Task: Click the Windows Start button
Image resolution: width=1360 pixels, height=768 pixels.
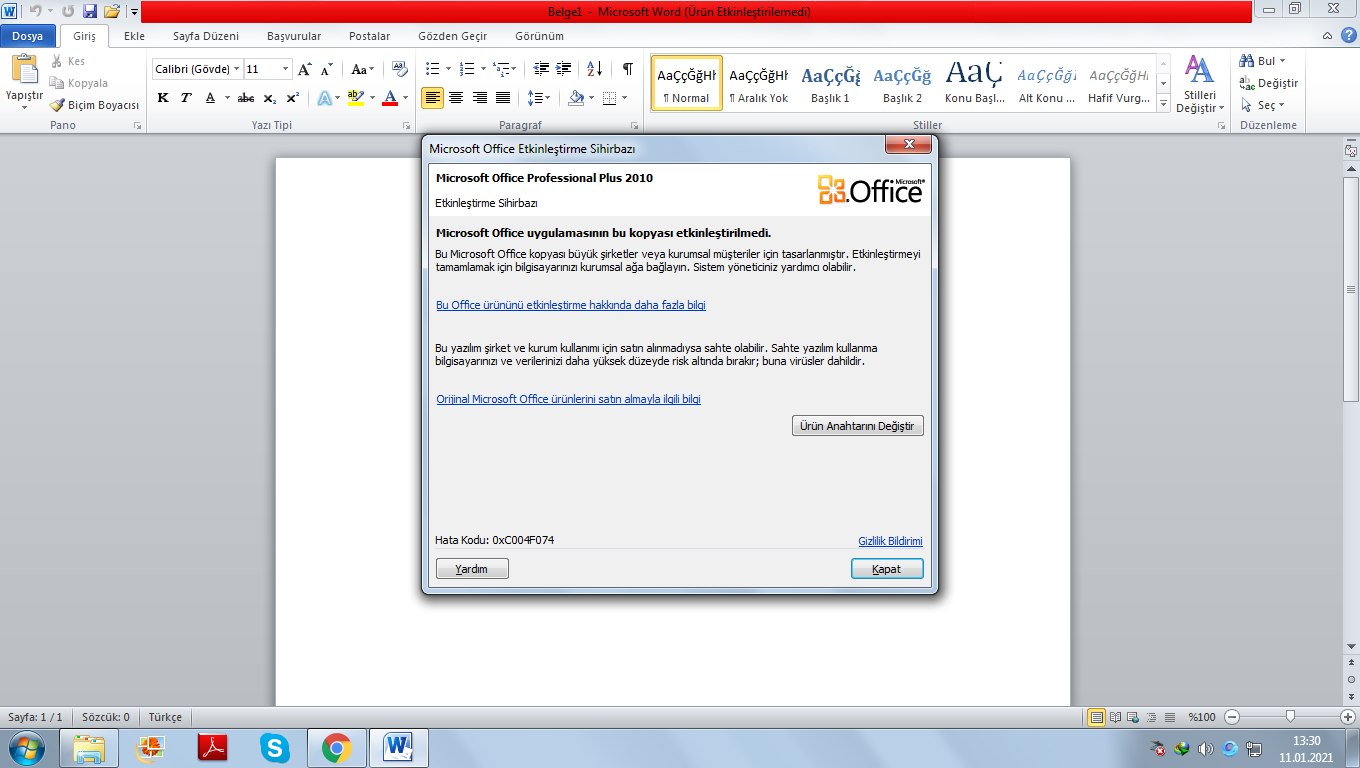Action: 24,747
